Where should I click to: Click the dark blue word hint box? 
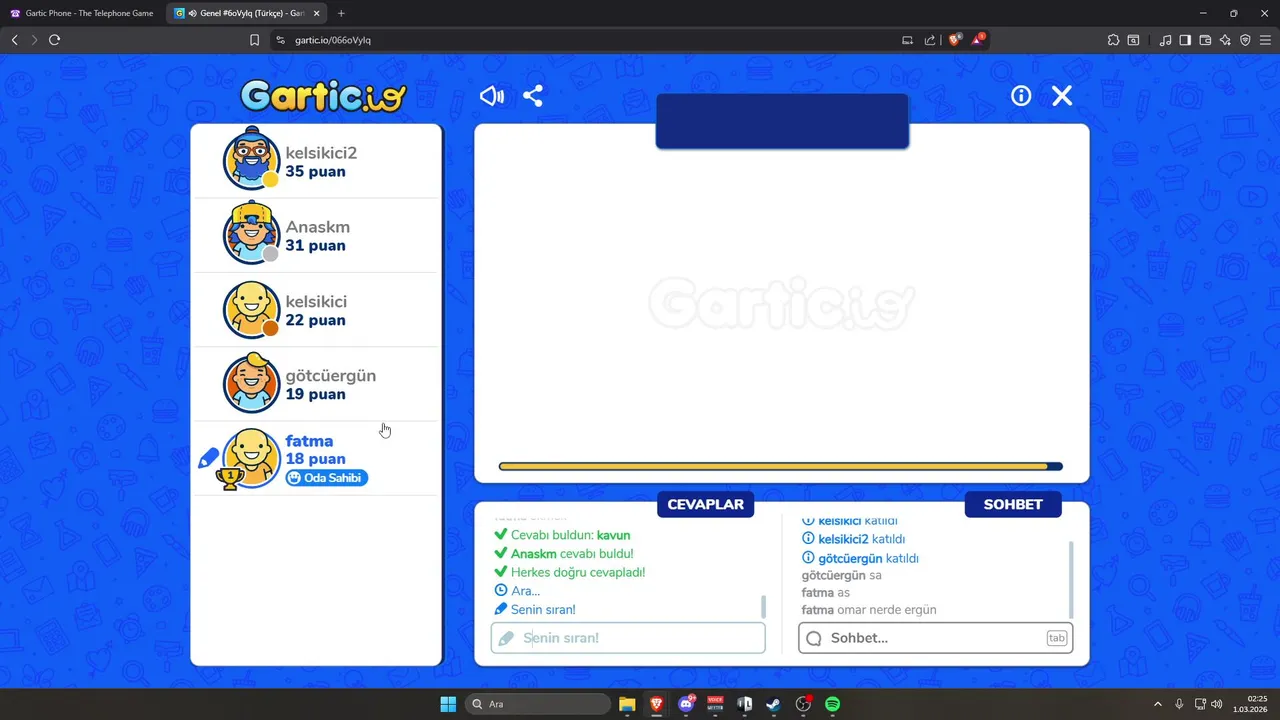coord(782,121)
